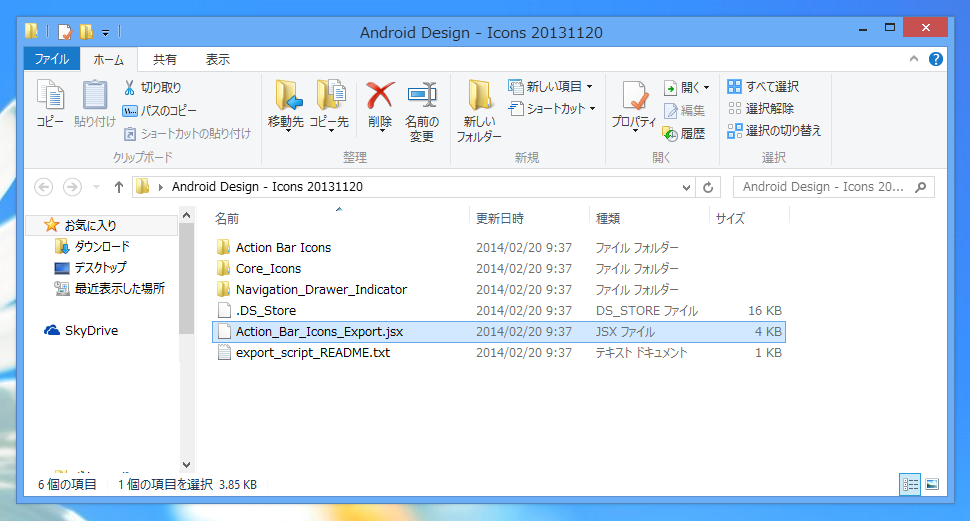
Task: Click navigation pane scroll down arrow
Action: [186, 465]
